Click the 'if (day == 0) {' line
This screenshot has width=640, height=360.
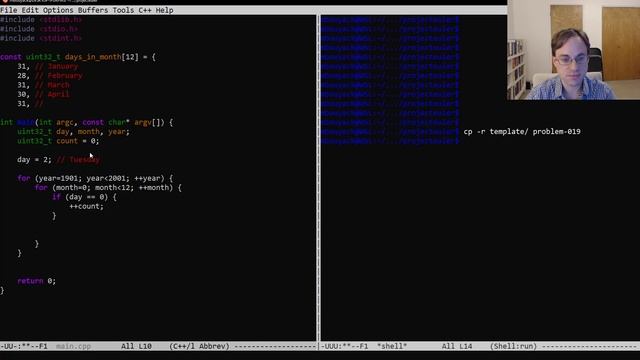pos(84,197)
